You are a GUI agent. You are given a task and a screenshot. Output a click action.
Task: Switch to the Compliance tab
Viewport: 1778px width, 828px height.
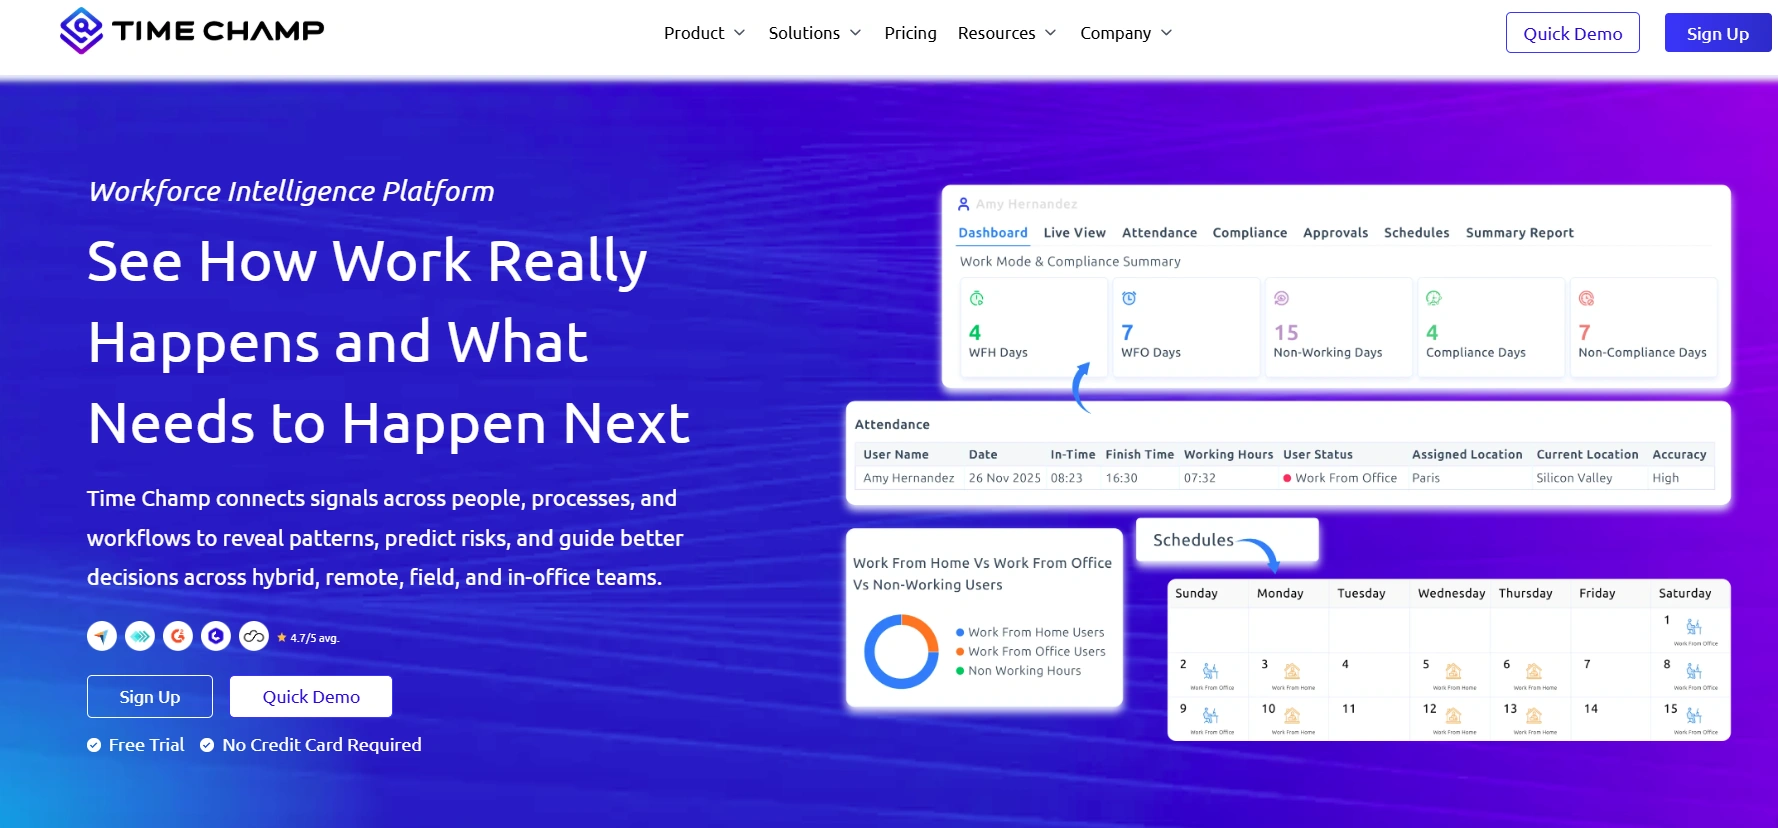(x=1250, y=233)
